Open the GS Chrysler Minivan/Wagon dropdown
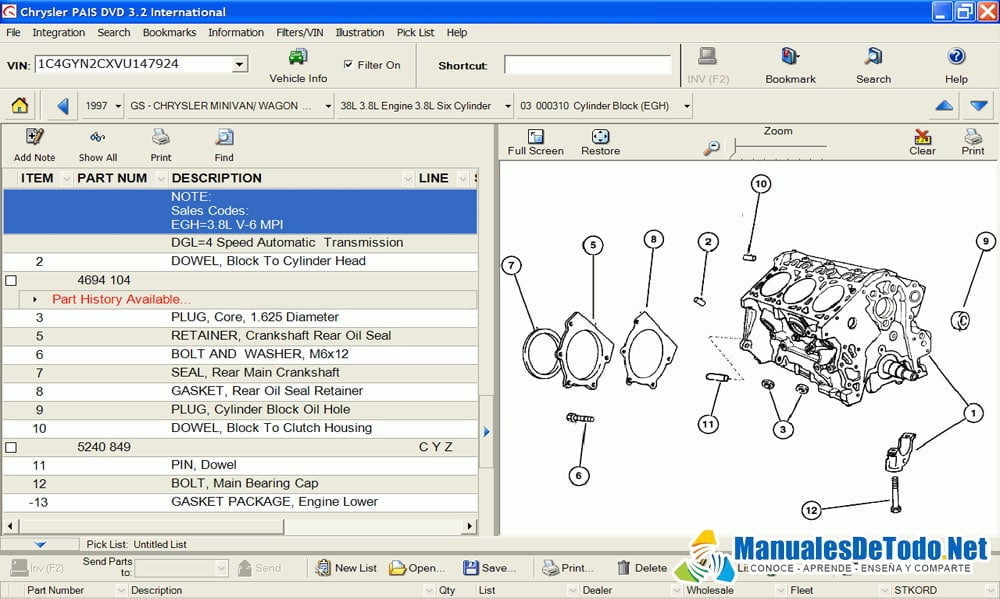The height and width of the screenshot is (599, 1000). tap(328, 106)
